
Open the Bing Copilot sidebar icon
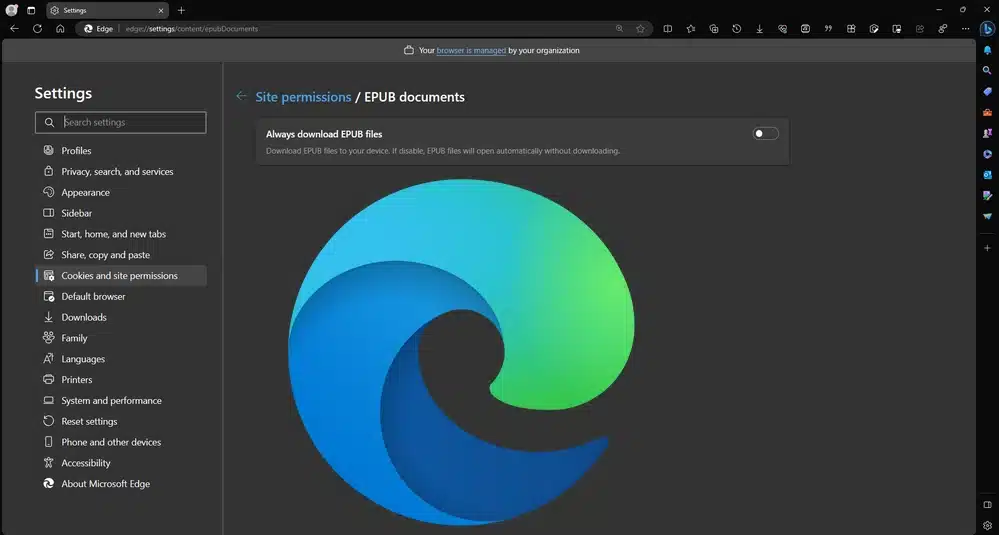(986, 28)
